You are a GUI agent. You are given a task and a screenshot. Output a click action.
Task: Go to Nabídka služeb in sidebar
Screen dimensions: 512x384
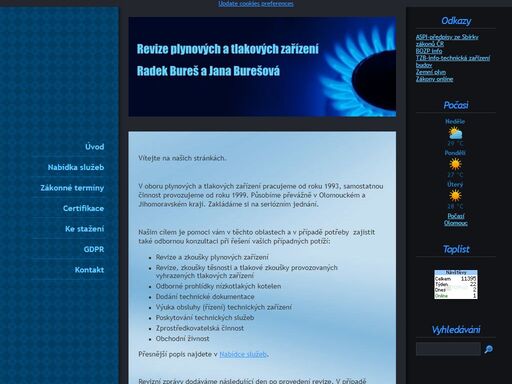(x=76, y=167)
